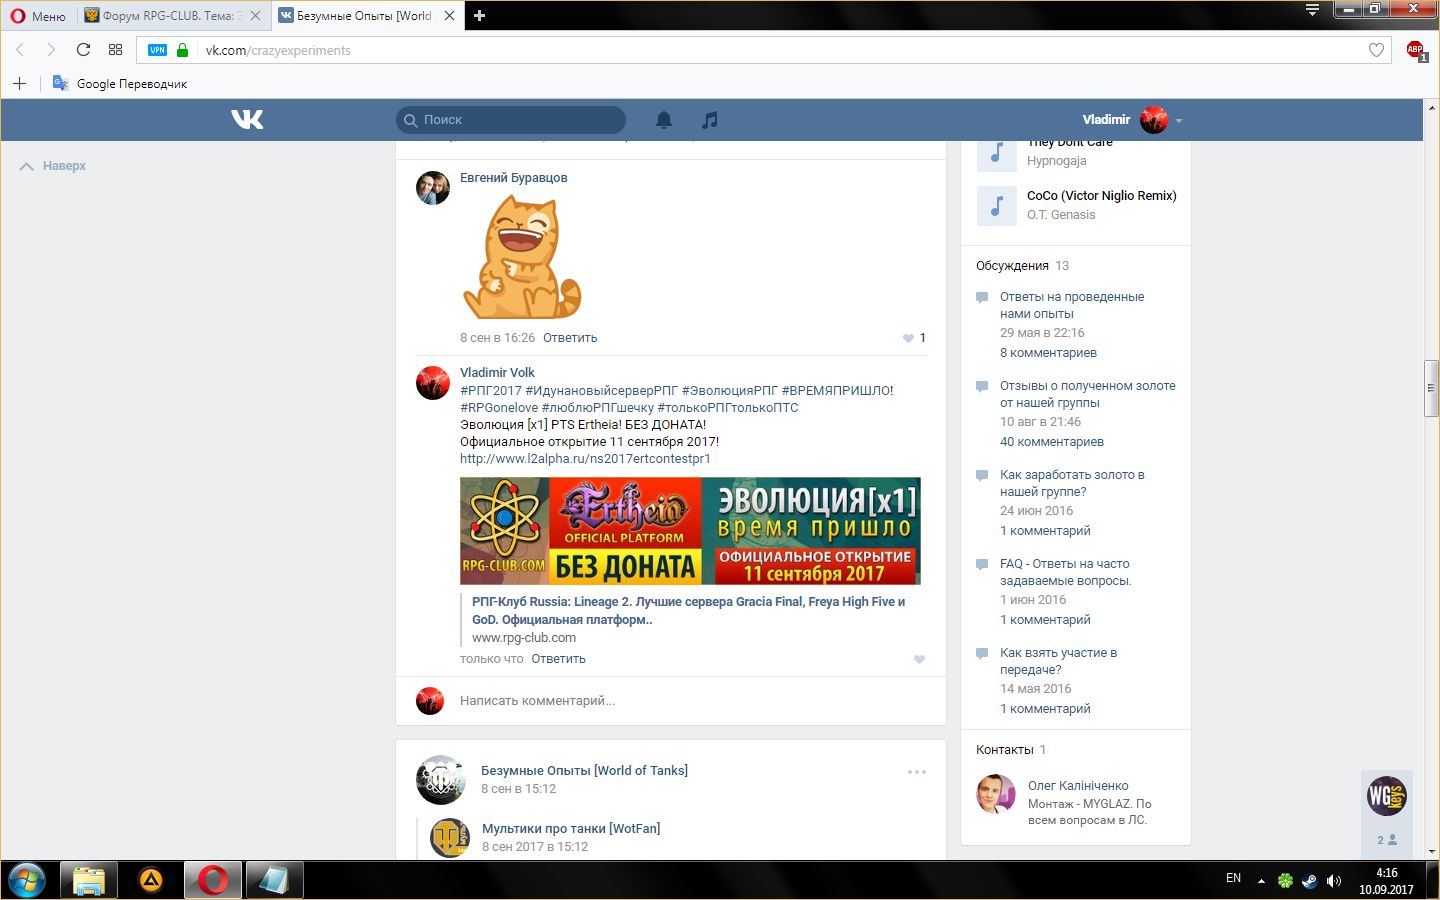The width and height of the screenshot is (1440, 900).
Task: Open hashtag #РПГ2017
Action: pyautogui.click(x=491, y=391)
